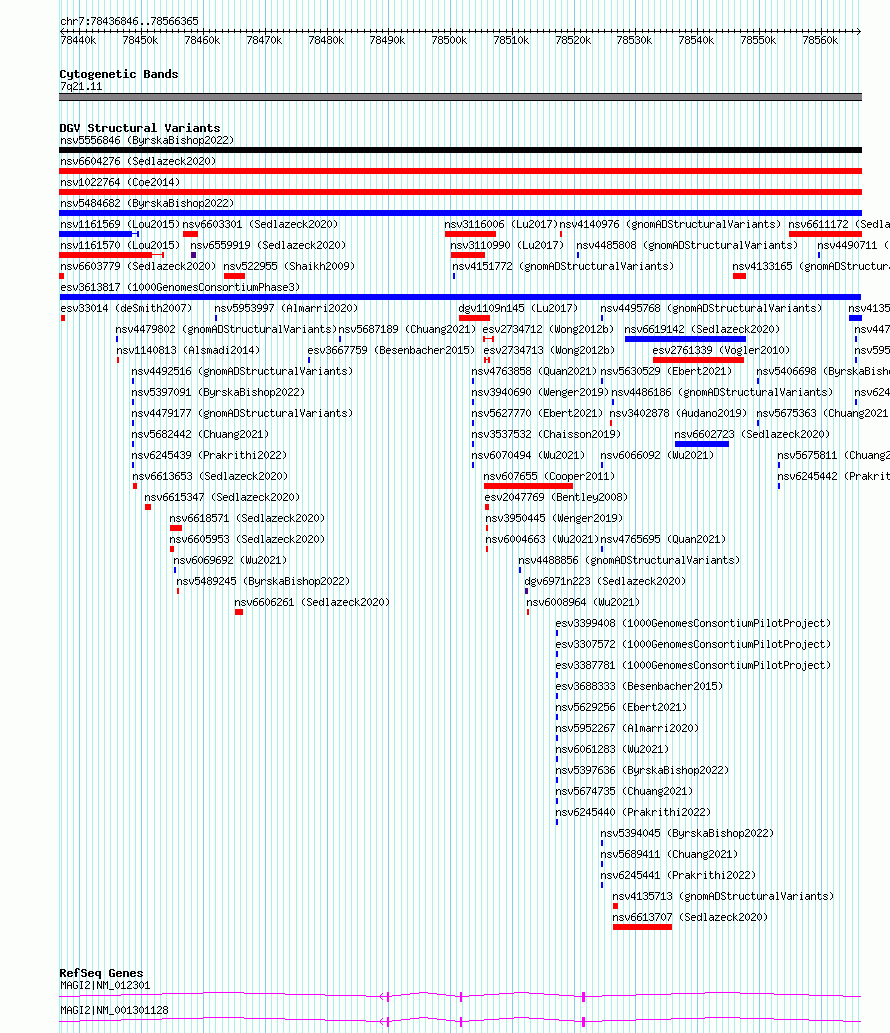Image resolution: width=890 pixels, height=1033 pixels.
Task: Select the blue bar under nsv6602723 (Sedlazeck2020)
Action: point(702,444)
